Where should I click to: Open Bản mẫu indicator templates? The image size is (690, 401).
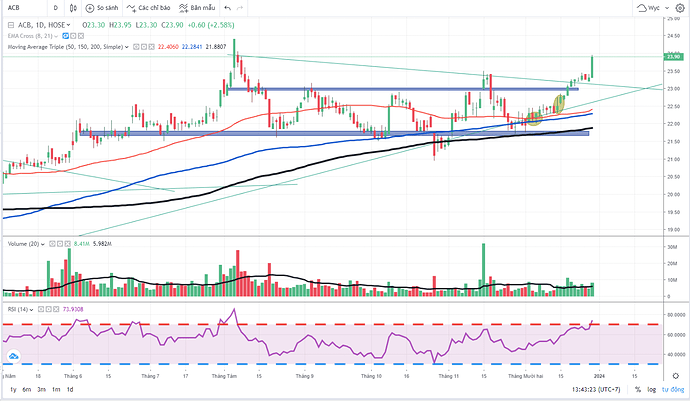[x=197, y=8]
